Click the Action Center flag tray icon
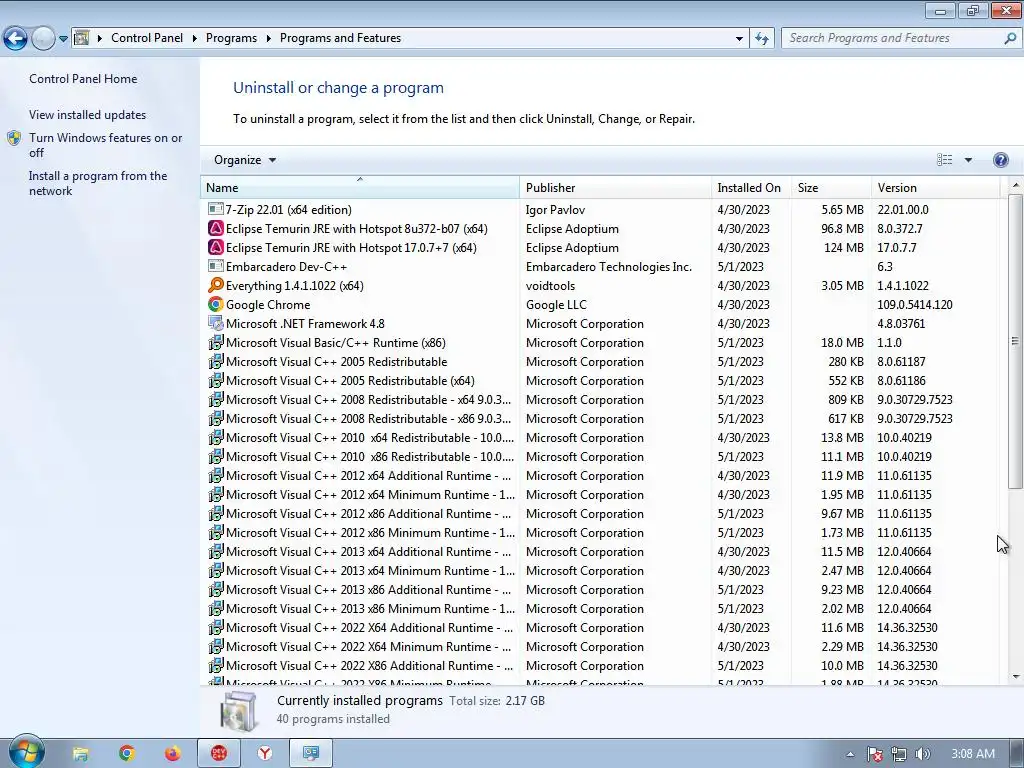 click(x=874, y=754)
